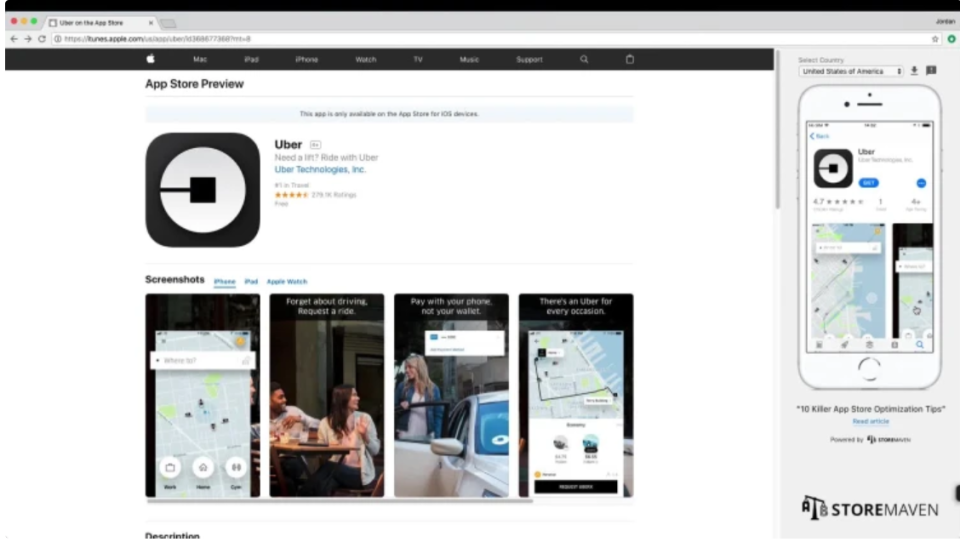Viewport: 960px width, 542px height.
Task: Open the 'Forget about driving' screenshot
Action: click(327, 395)
